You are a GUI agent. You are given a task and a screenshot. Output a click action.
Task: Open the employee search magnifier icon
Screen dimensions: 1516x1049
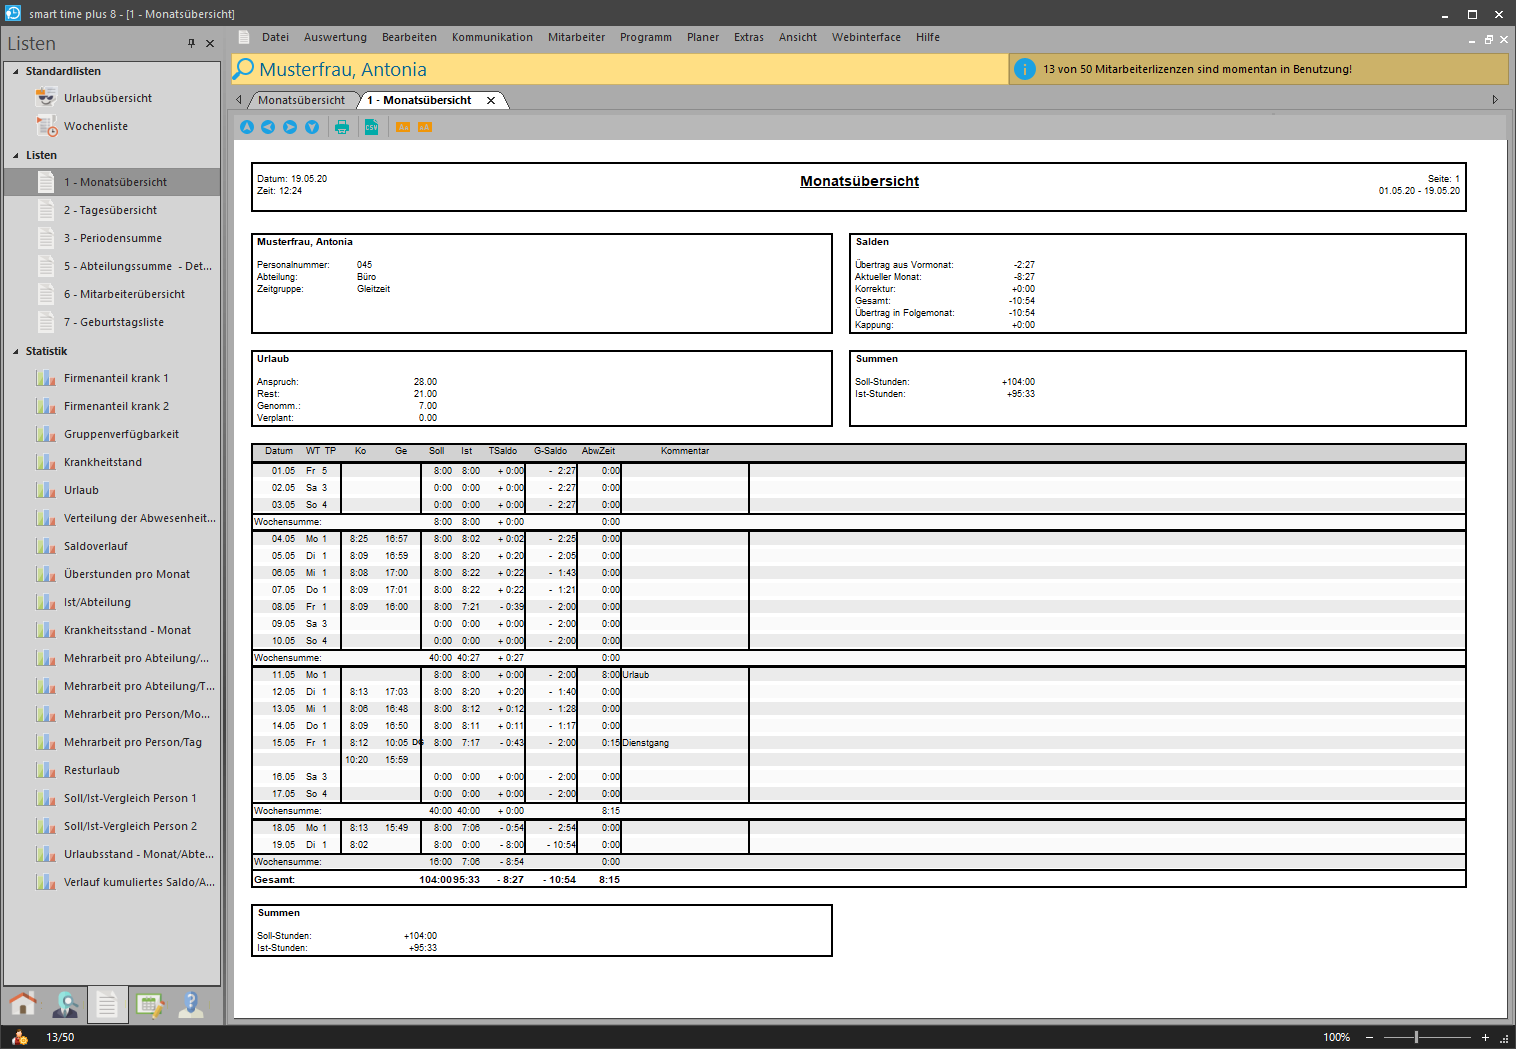[244, 69]
